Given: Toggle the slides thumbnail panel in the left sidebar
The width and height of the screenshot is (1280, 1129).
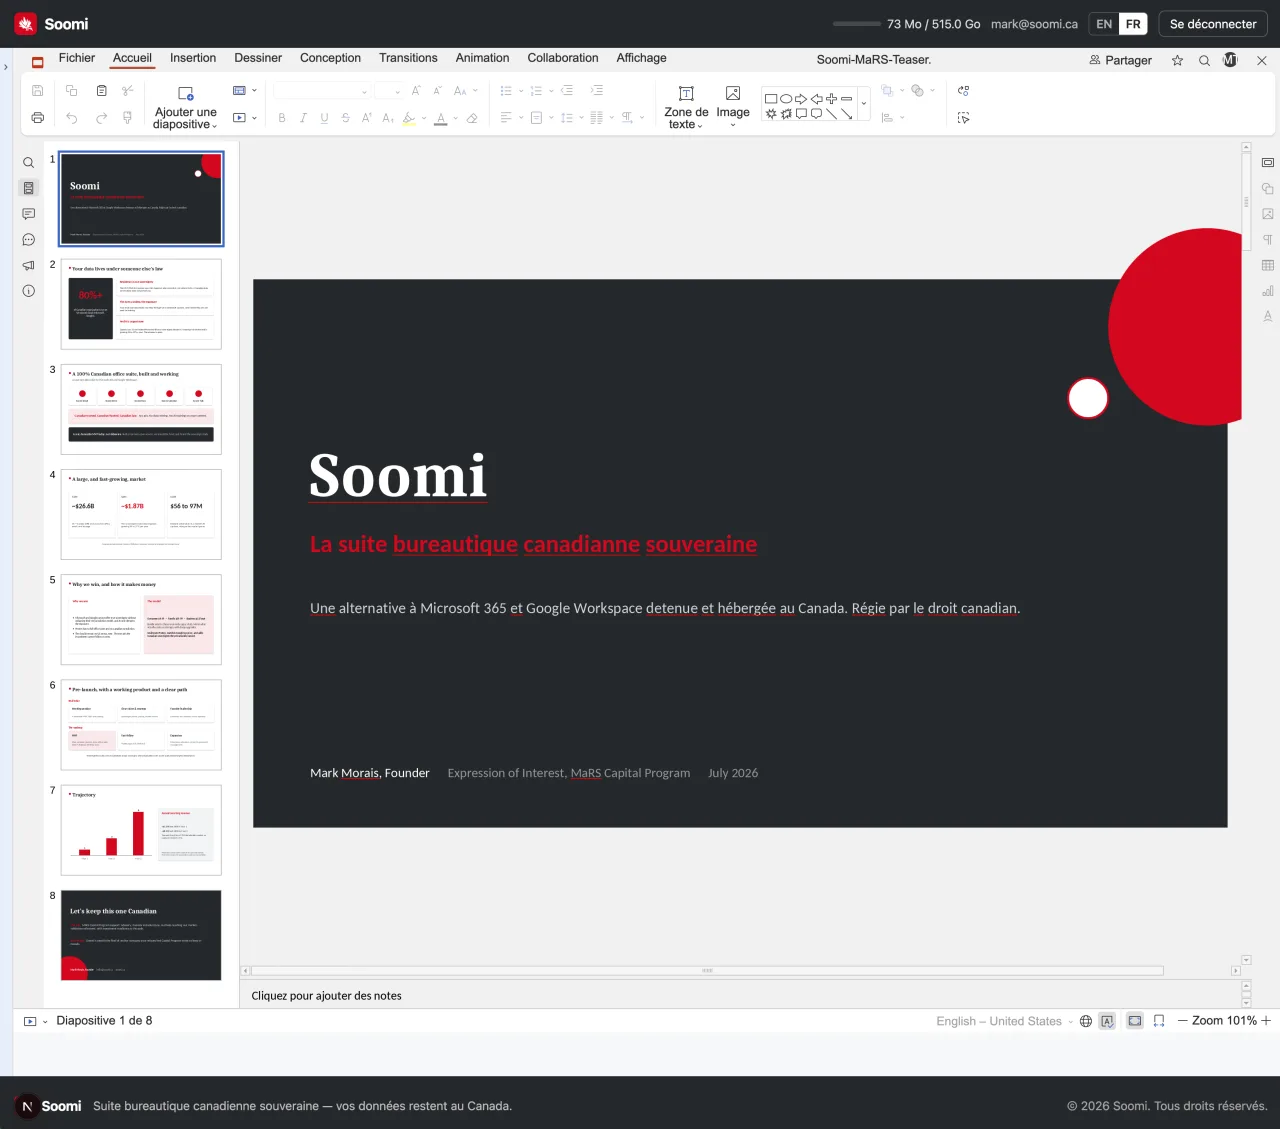Looking at the screenshot, I should (x=29, y=188).
